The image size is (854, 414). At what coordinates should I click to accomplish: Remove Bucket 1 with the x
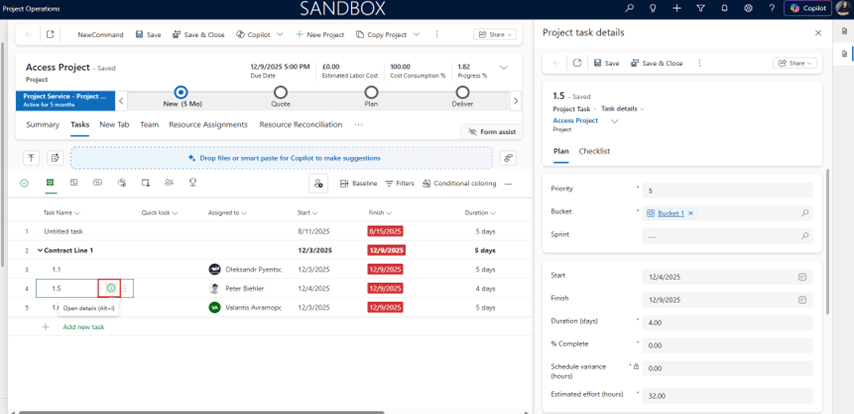[690, 213]
